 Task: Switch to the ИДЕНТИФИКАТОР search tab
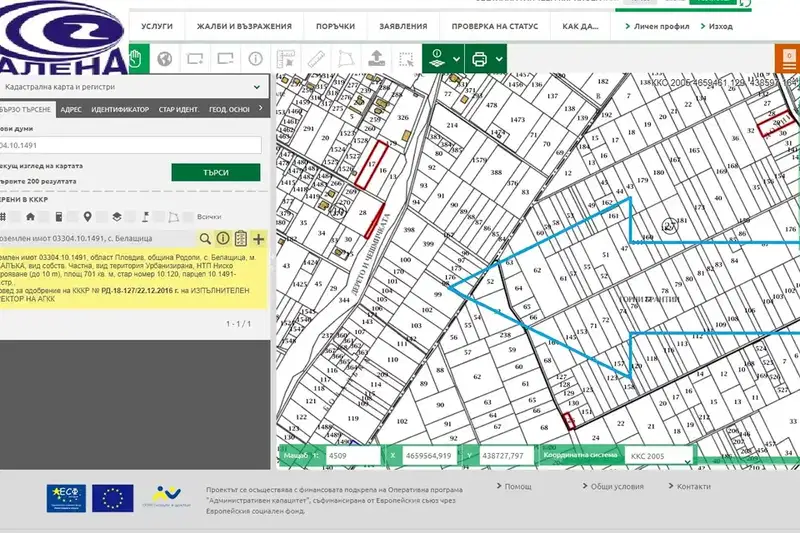click(120, 109)
